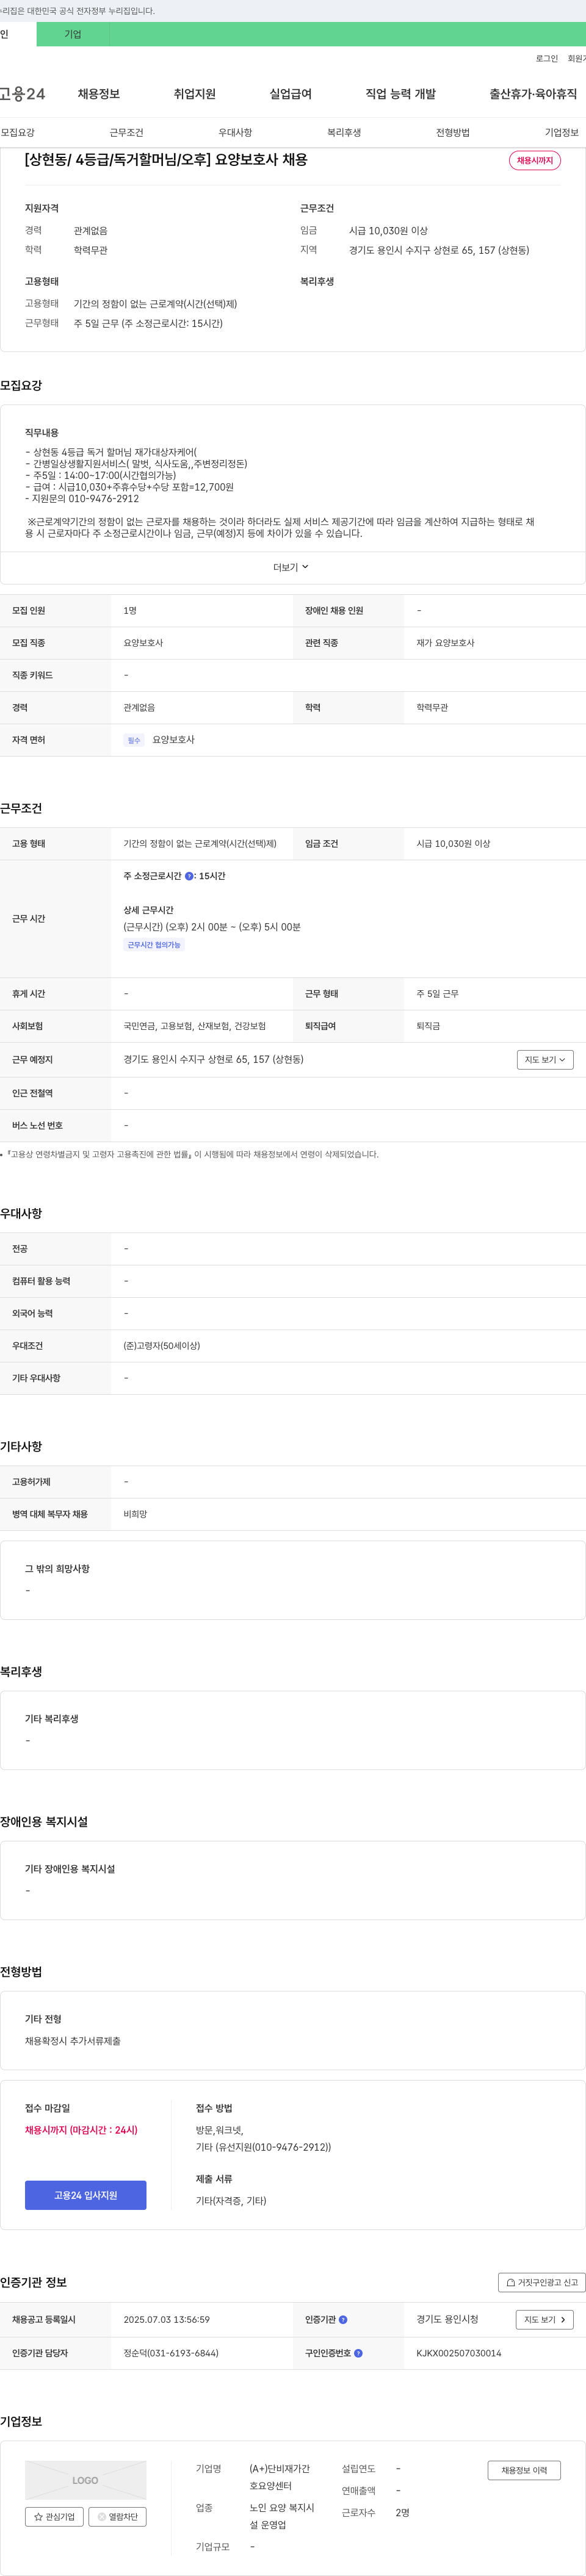Click the KJKX002507030014 certification number
Screen dimensions: 586x2576
coord(459,2353)
